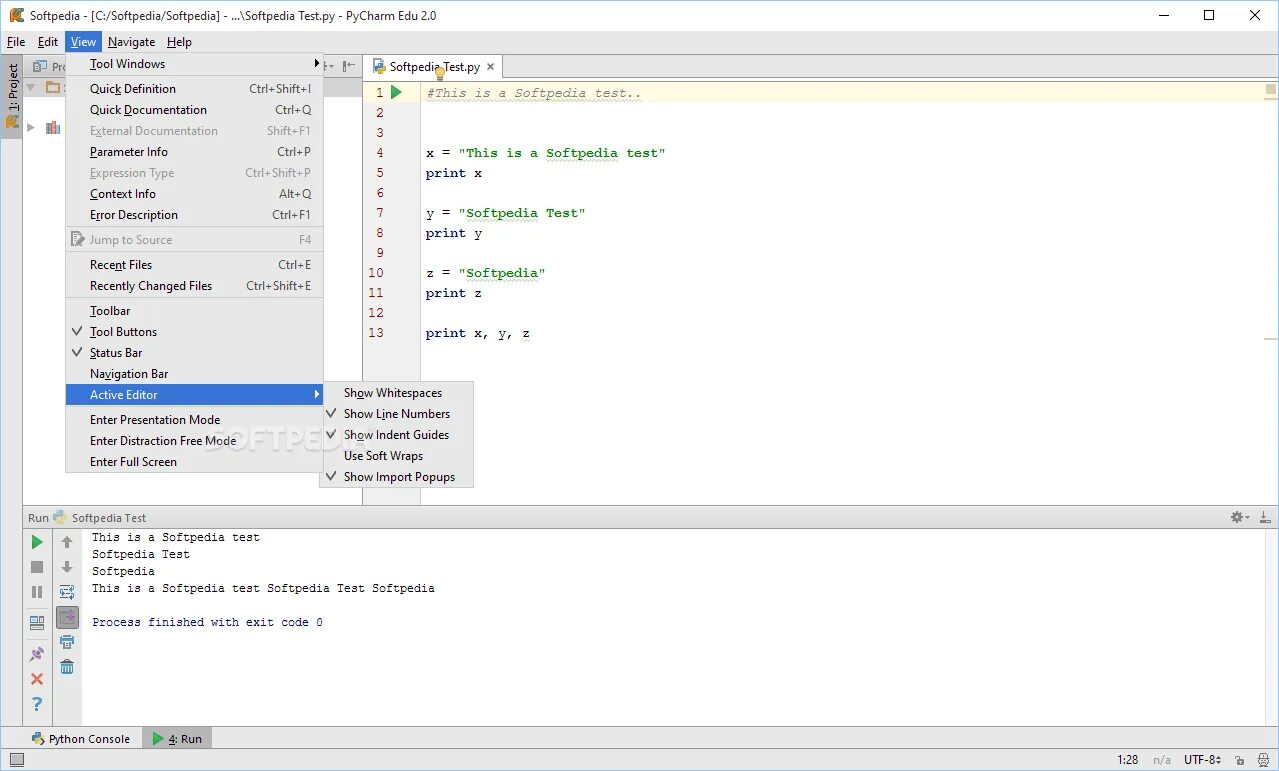The height and width of the screenshot is (771, 1279).
Task: Click the Pause output icon
Action: (37, 592)
